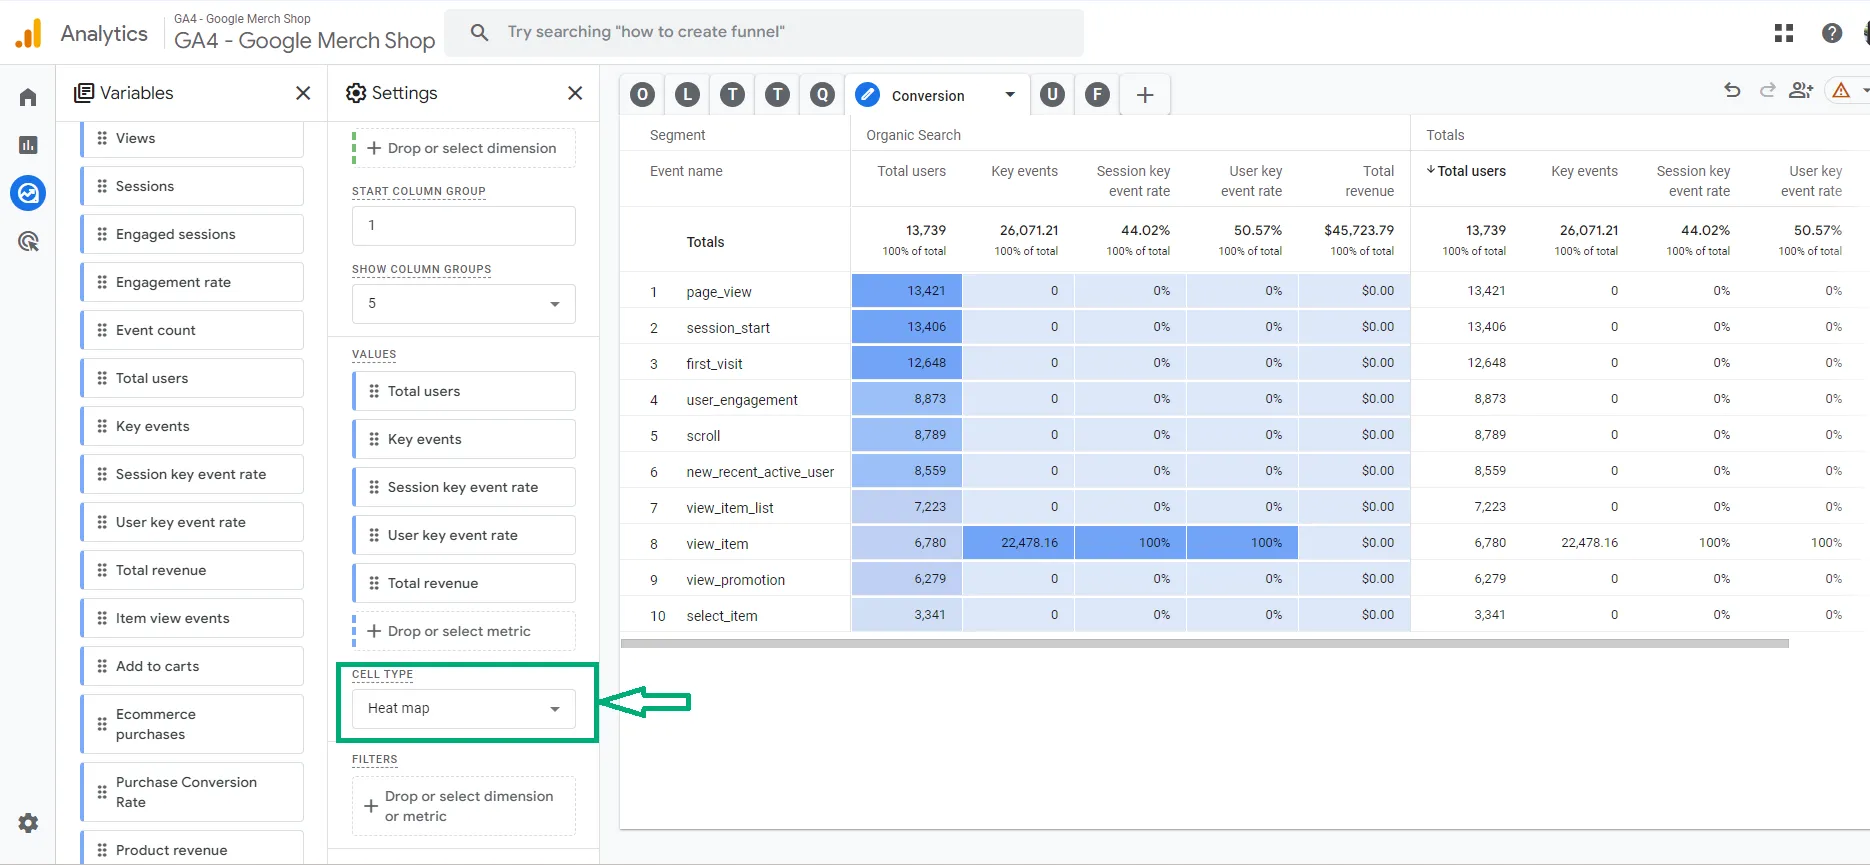The height and width of the screenshot is (865, 1870).
Task: Select the Views metric in Variables
Action: [x=192, y=139]
